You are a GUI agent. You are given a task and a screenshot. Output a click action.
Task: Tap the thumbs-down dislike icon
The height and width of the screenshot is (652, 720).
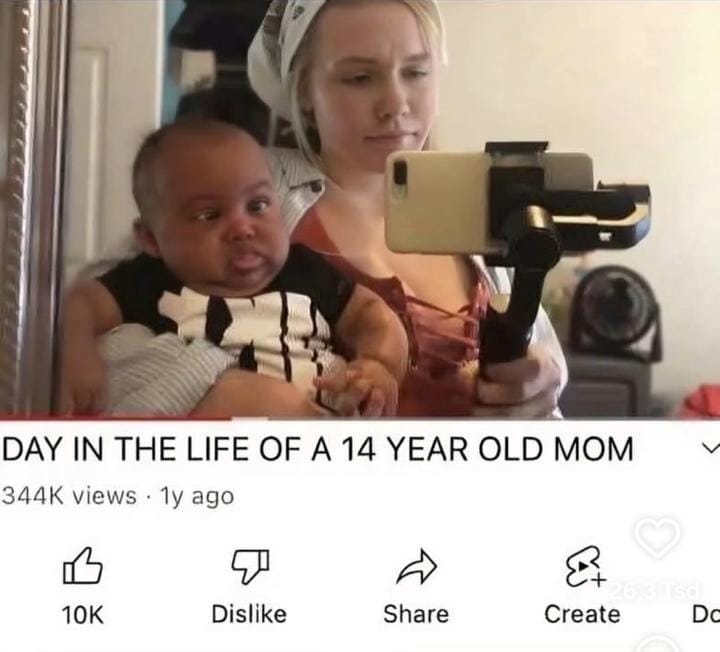(x=250, y=566)
